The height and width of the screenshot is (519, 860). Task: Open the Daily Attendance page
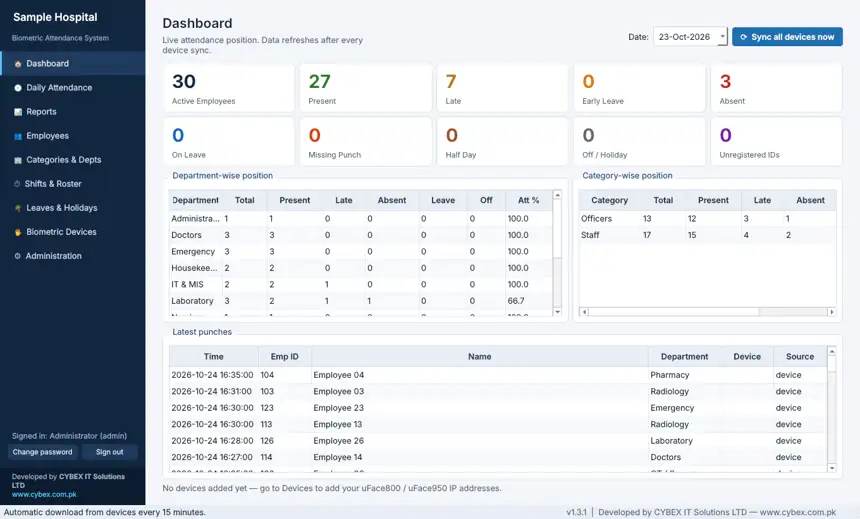72,88
